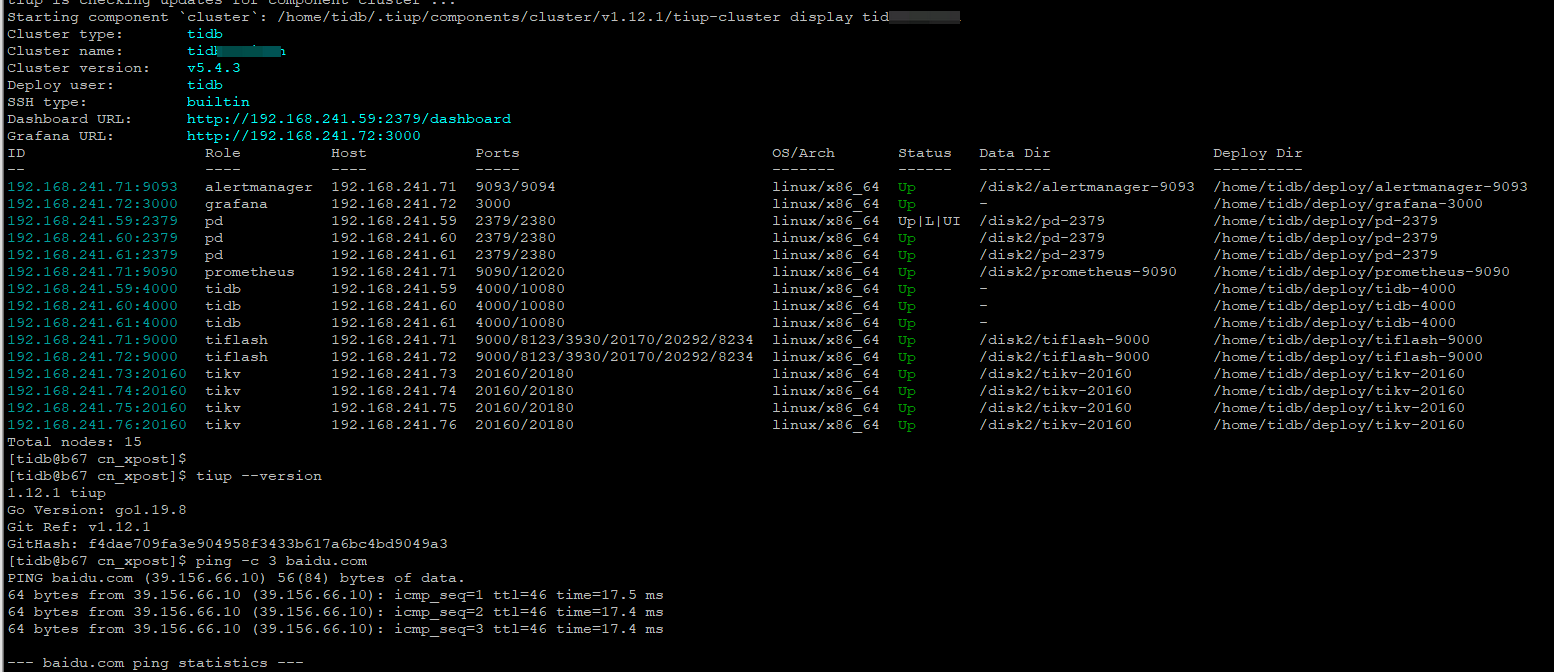1554x672 pixels.
Task: Click the SSH type value builtin
Action: click(218, 102)
